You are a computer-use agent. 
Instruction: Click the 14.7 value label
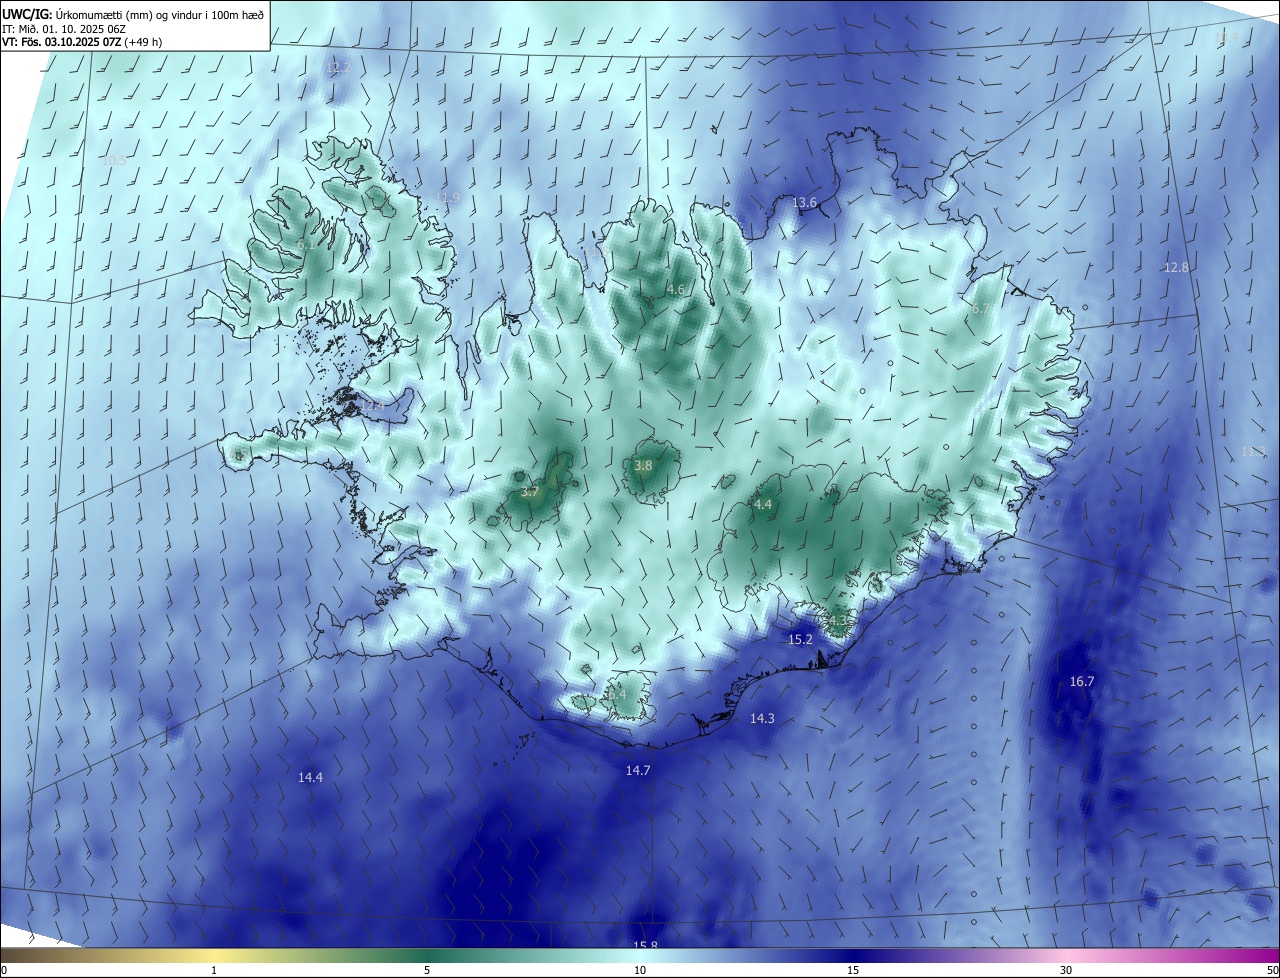click(638, 770)
